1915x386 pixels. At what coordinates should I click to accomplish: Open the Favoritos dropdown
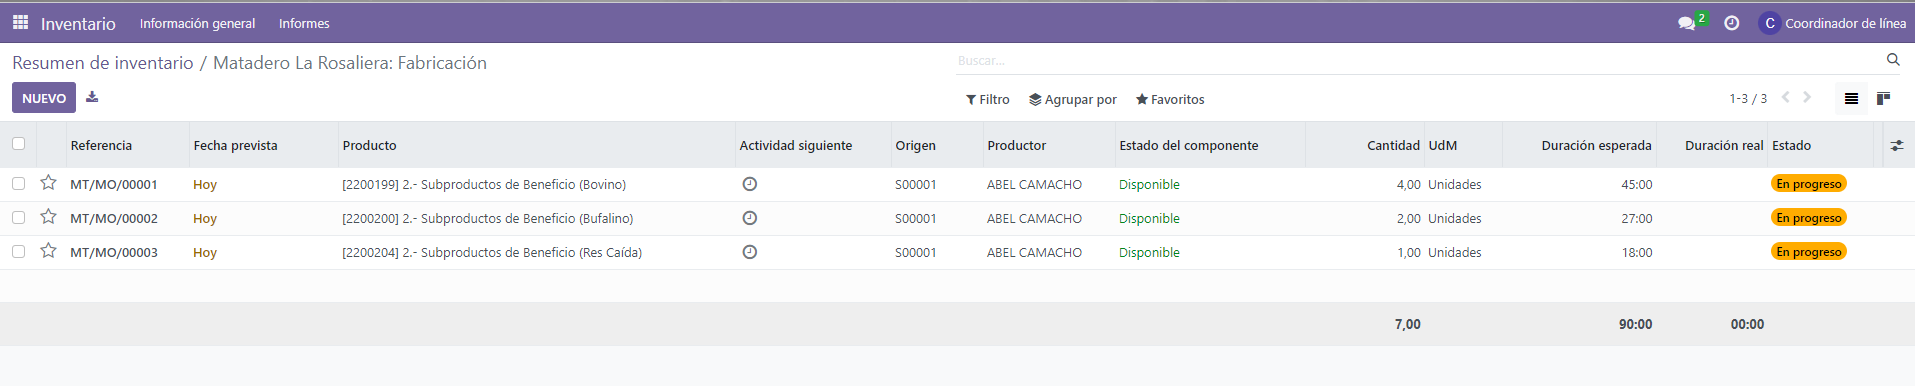1170,99
